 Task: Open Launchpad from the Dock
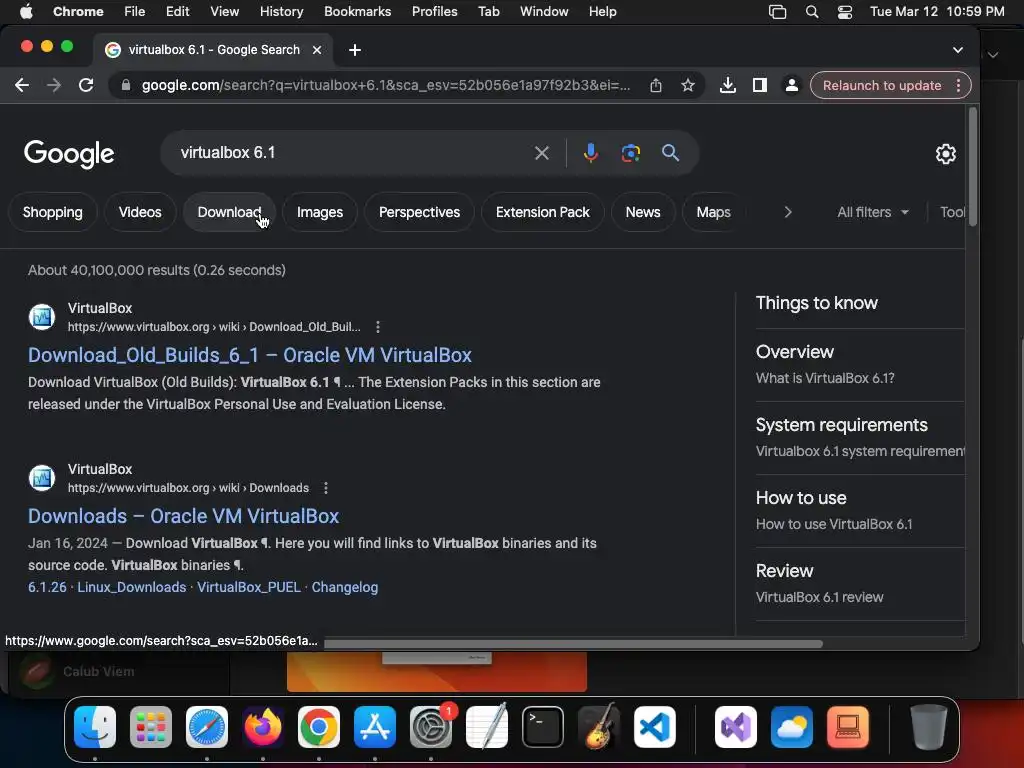[151, 727]
